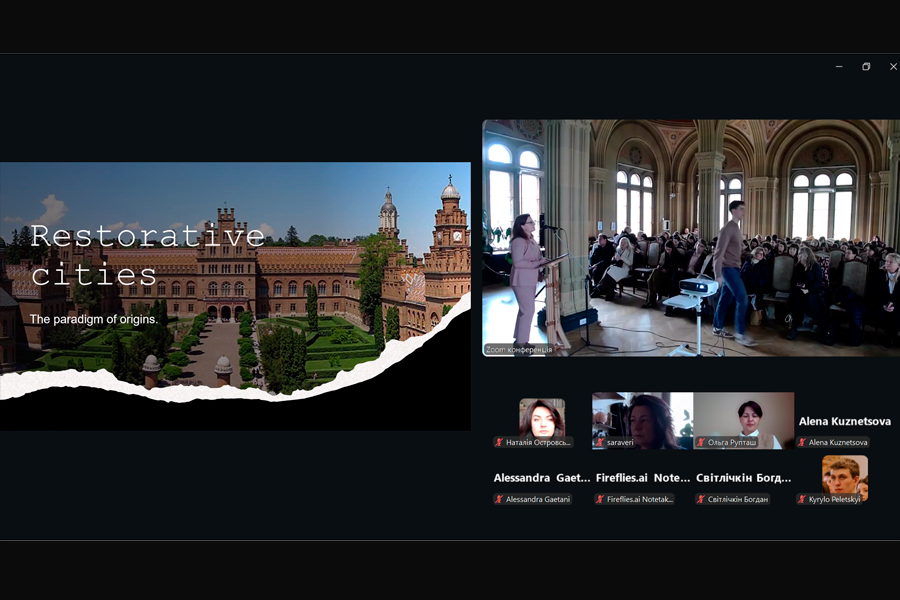Click muted mic icon beside Fireflies.ai Notetaker label
The height and width of the screenshot is (600, 900).
pyautogui.click(x=600, y=499)
